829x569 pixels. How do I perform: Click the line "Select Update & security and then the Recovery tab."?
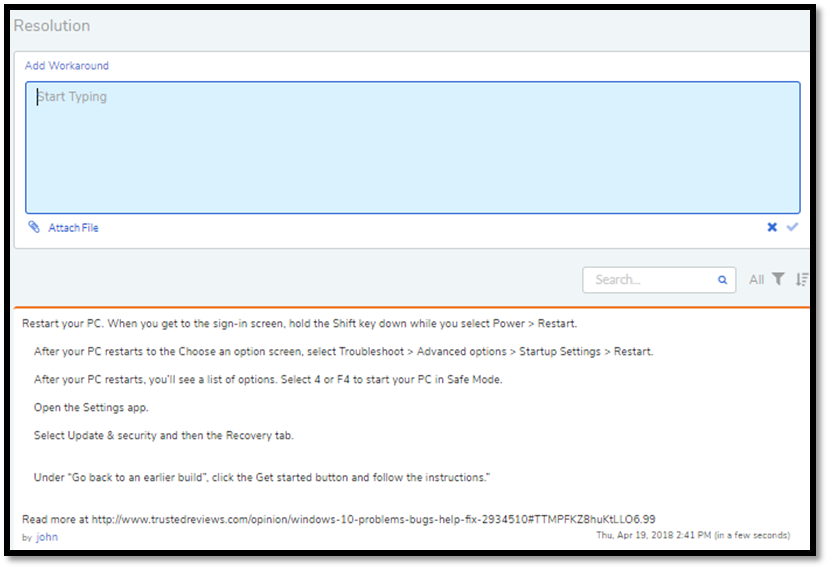click(x=163, y=436)
